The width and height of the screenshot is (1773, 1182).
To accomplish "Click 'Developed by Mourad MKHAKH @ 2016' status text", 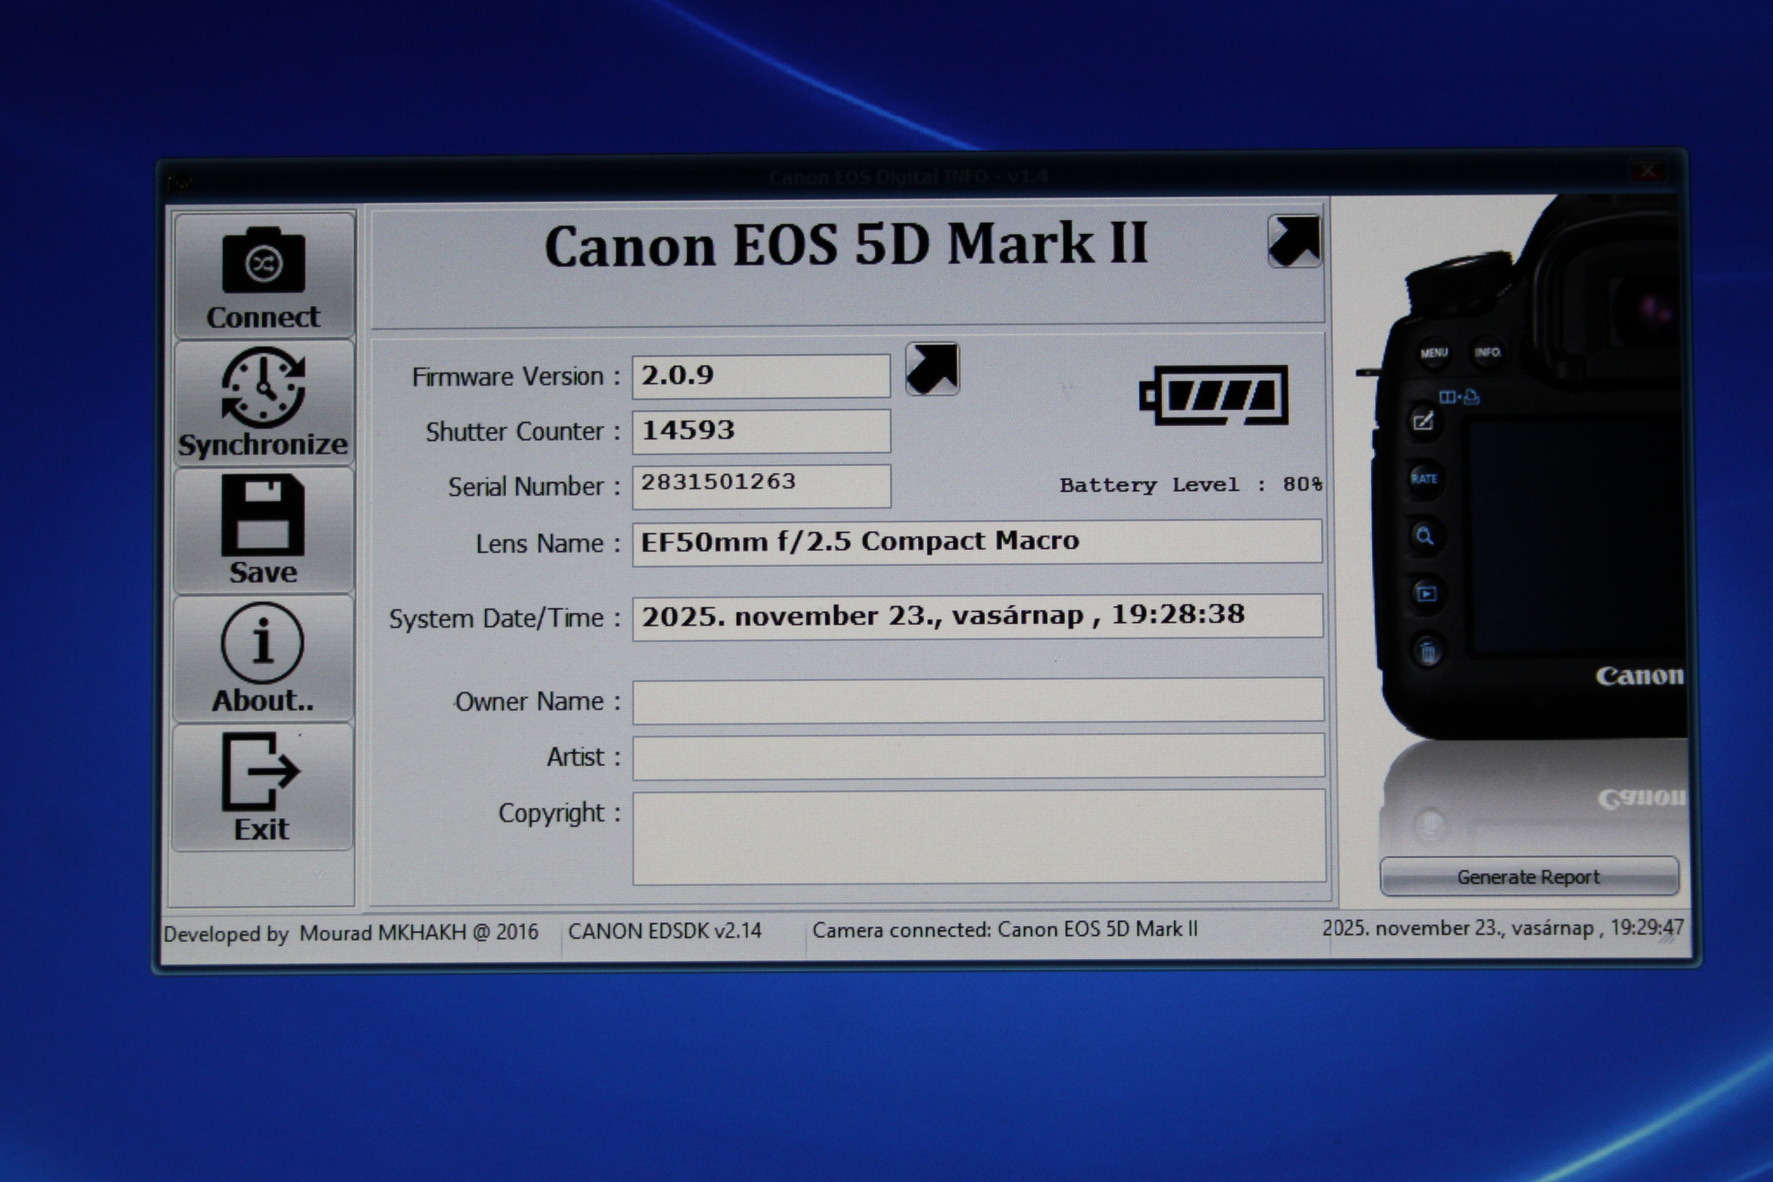I will coord(350,933).
